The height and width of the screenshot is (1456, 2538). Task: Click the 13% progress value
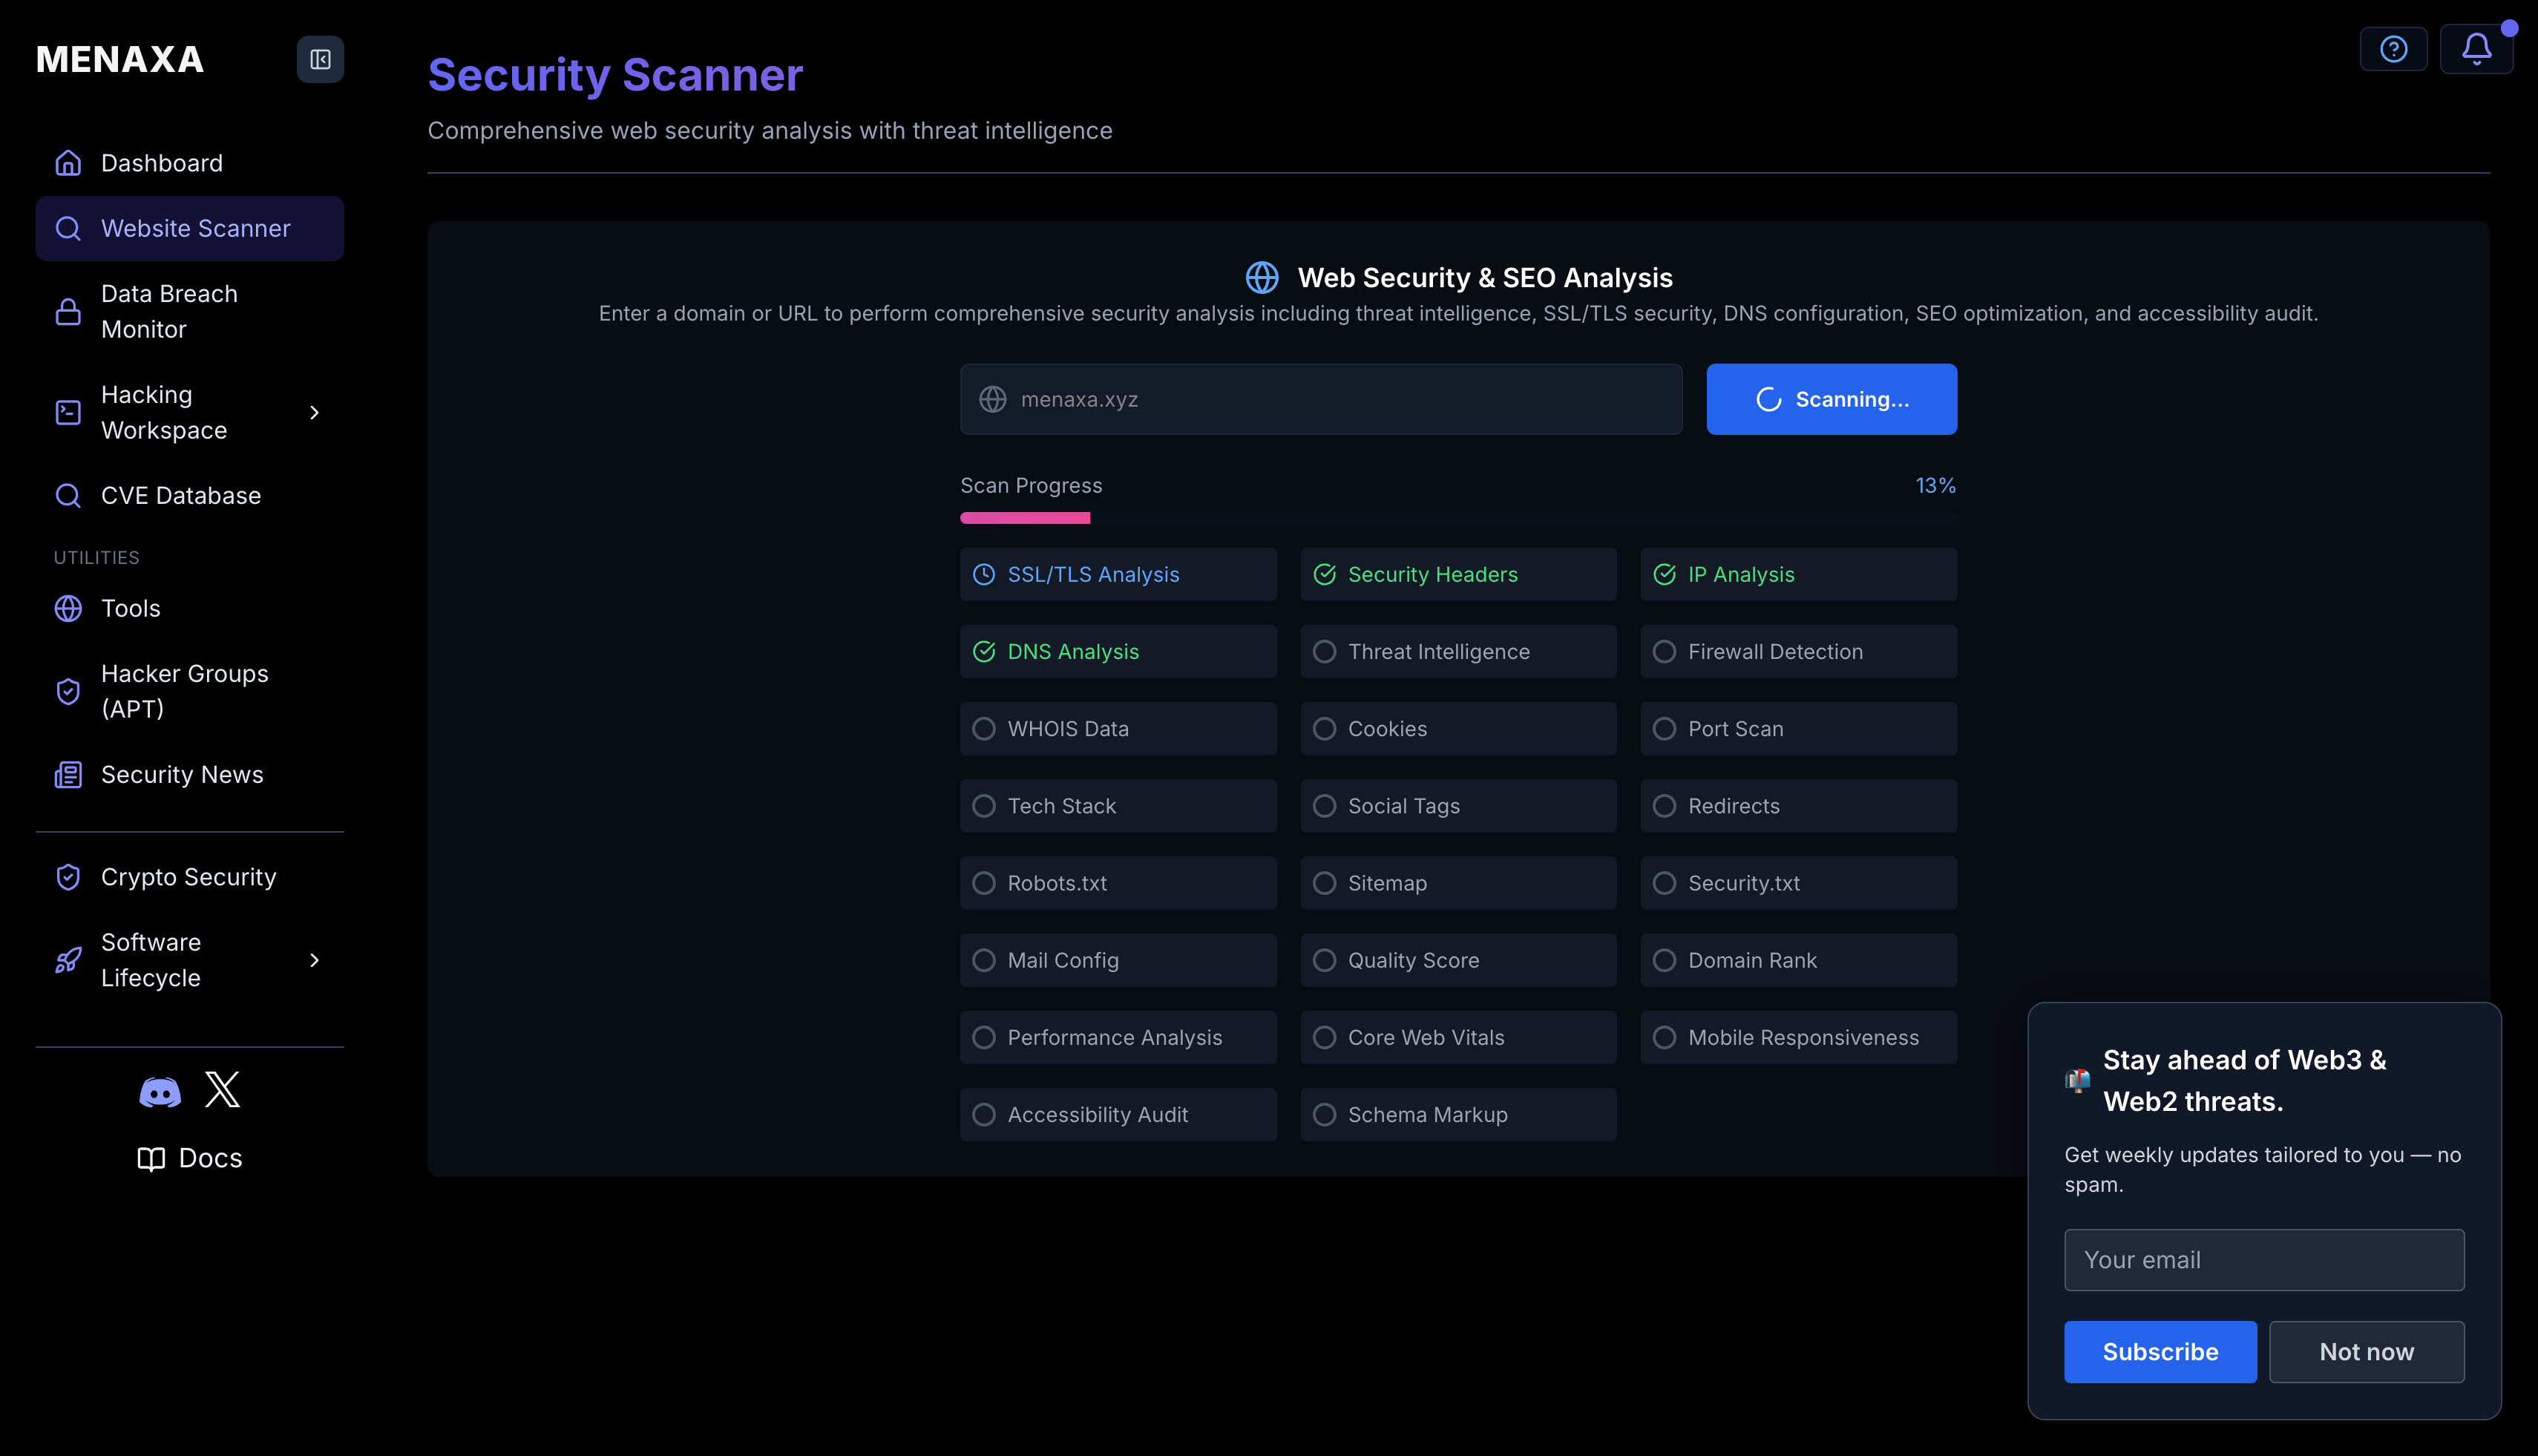[1935, 486]
